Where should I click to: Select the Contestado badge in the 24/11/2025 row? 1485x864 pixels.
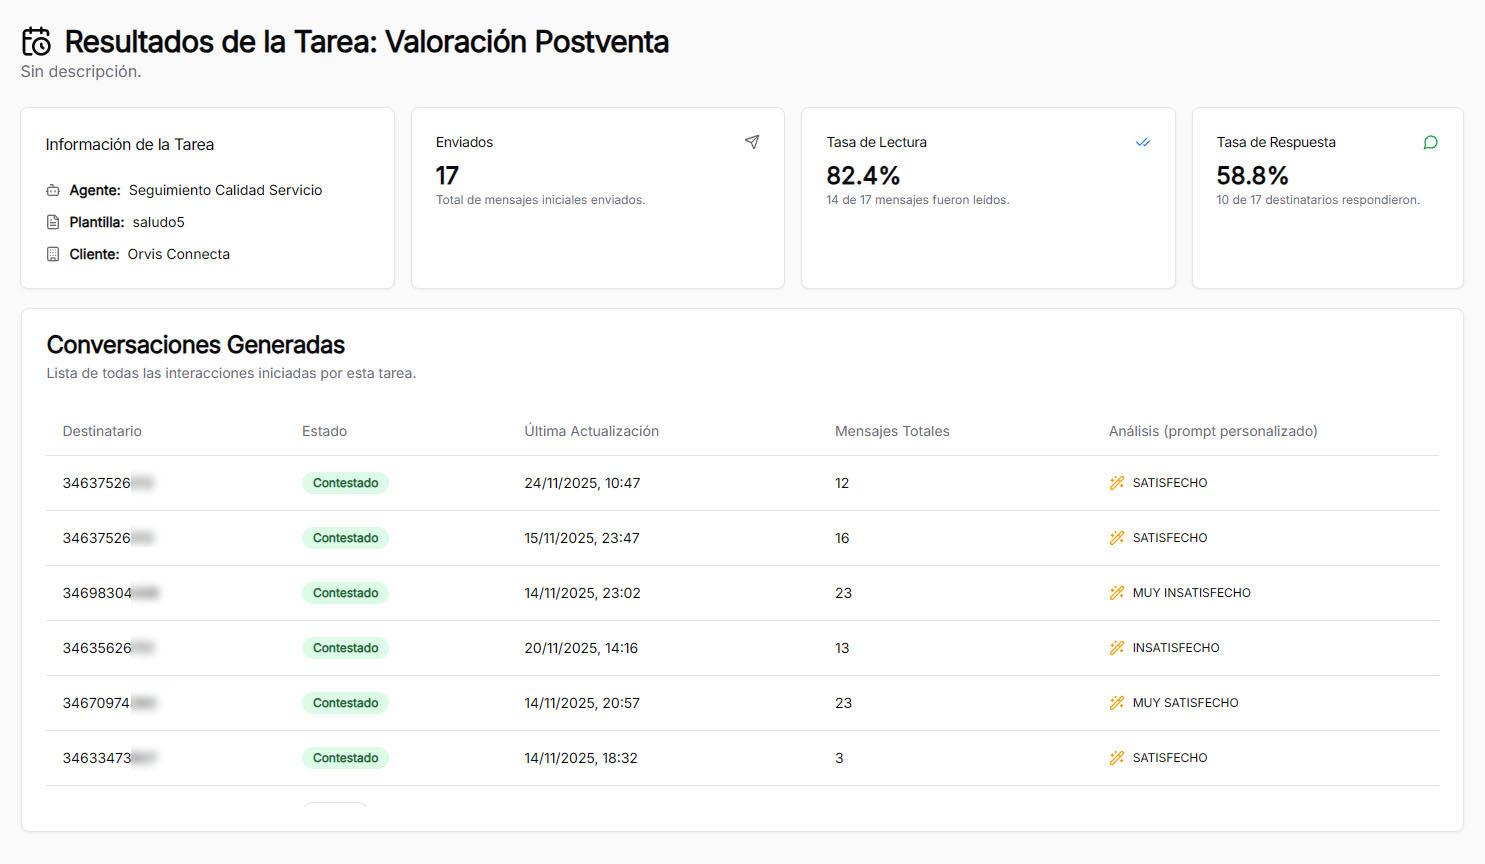[x=345, y=483]
